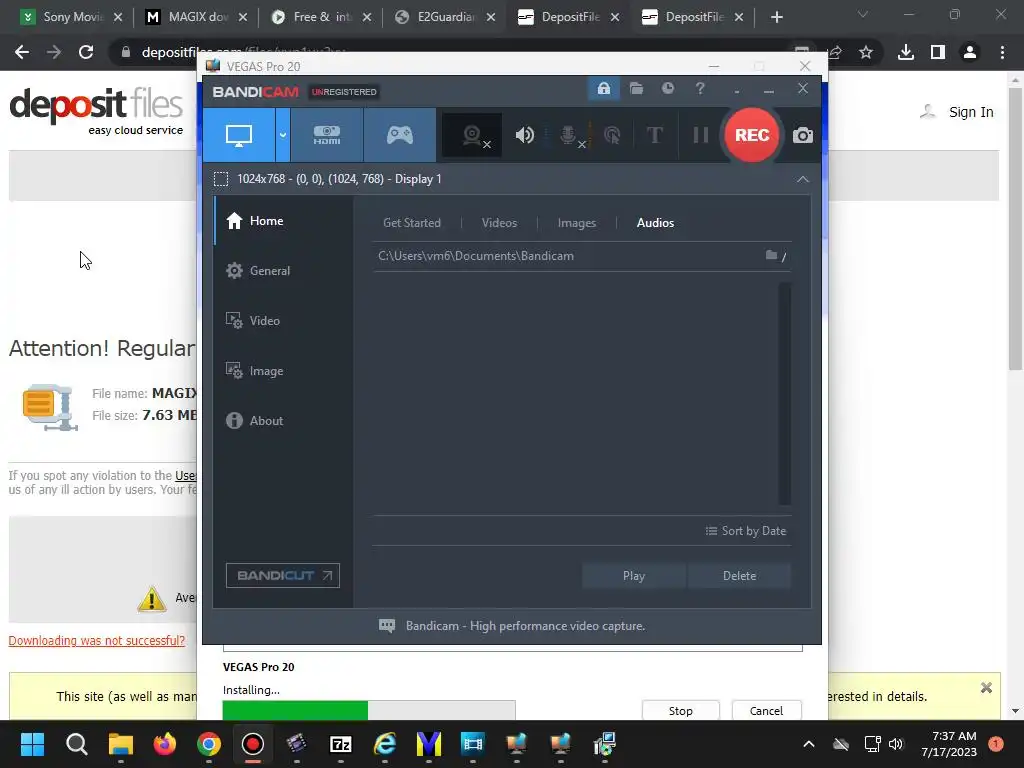The height and width of the screenshot is (768, 1024).
Task: Click DepositFiles logo
Action: click(97, 111)
